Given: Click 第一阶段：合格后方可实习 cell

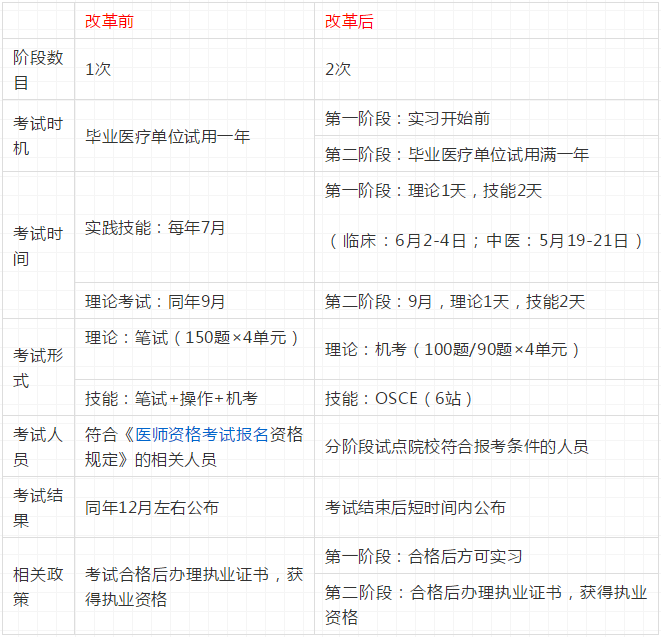Looking at the screenshot, I should point(423,556).
